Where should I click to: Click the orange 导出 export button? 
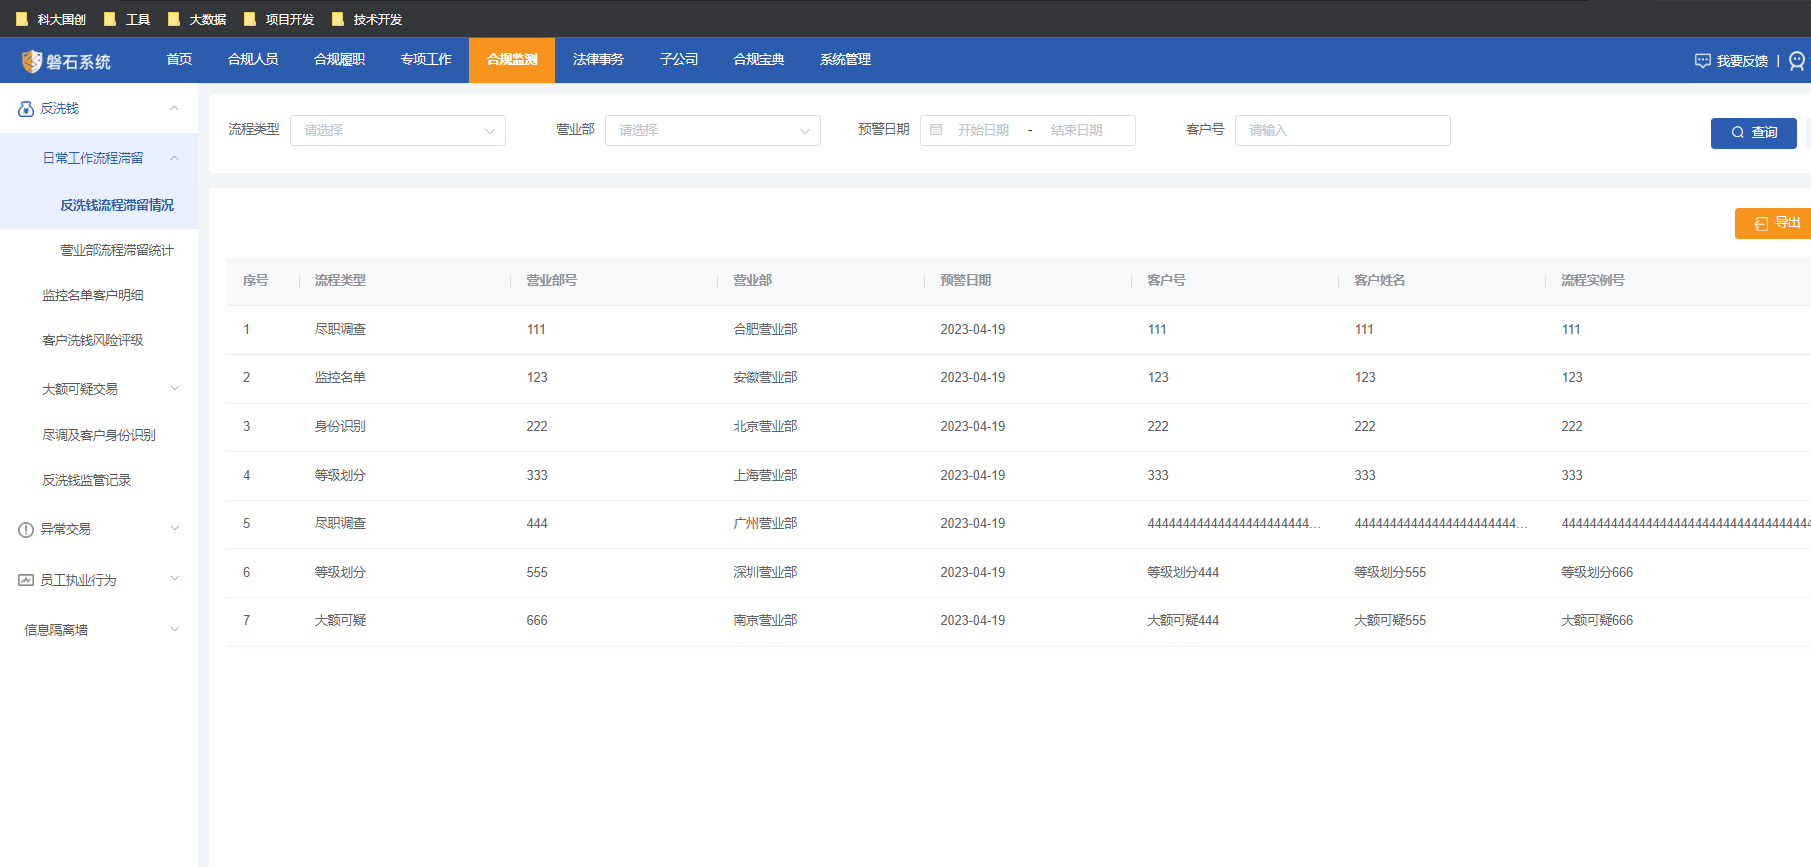1773,223
